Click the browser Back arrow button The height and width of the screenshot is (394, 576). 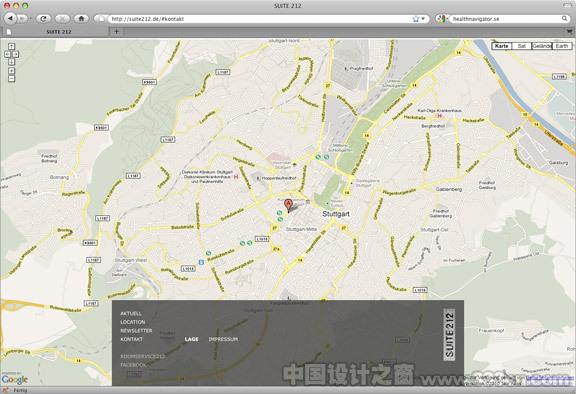click(11, 18)
